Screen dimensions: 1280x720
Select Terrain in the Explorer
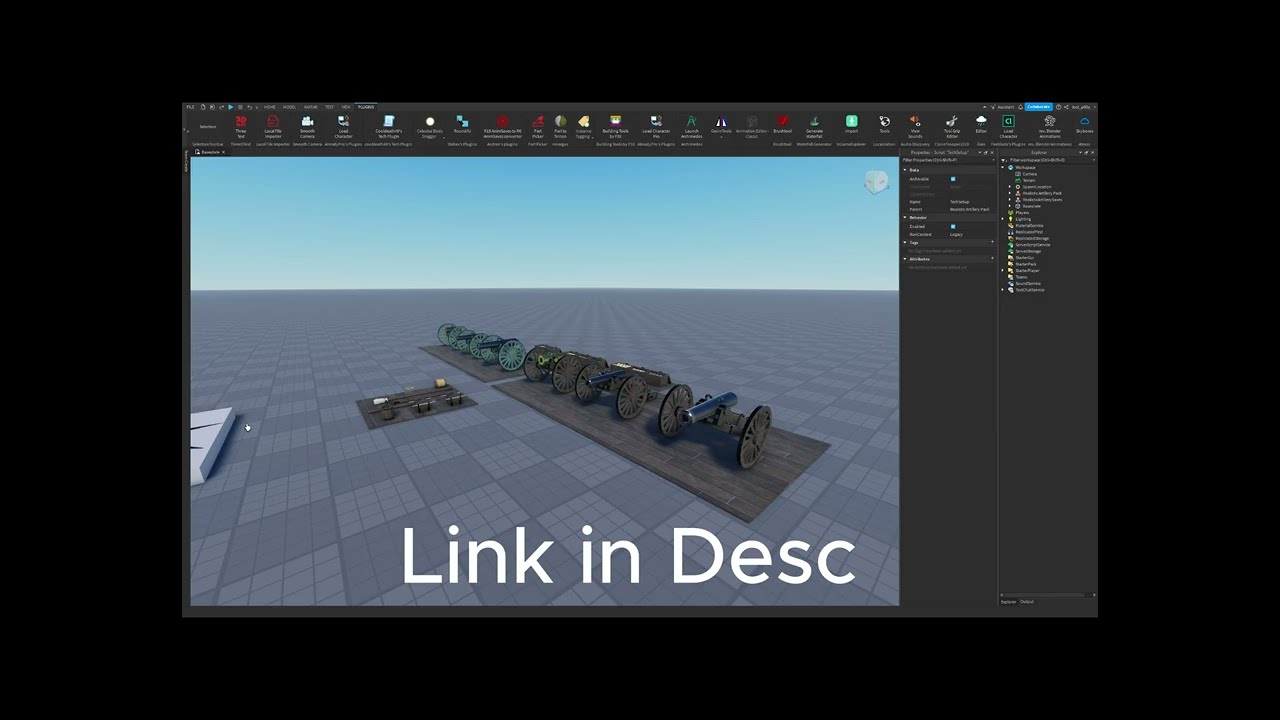(1028, 180)
